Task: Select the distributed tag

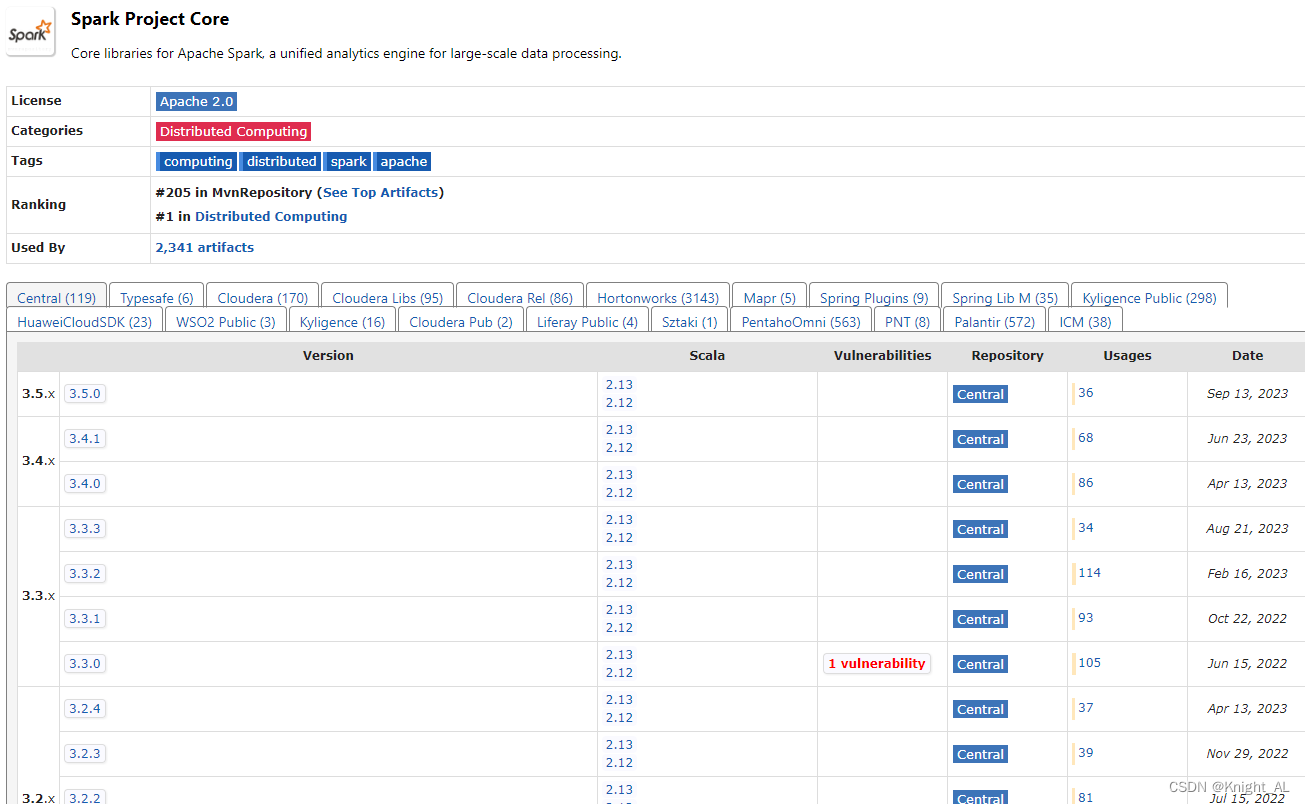Action: coord(280,161)
